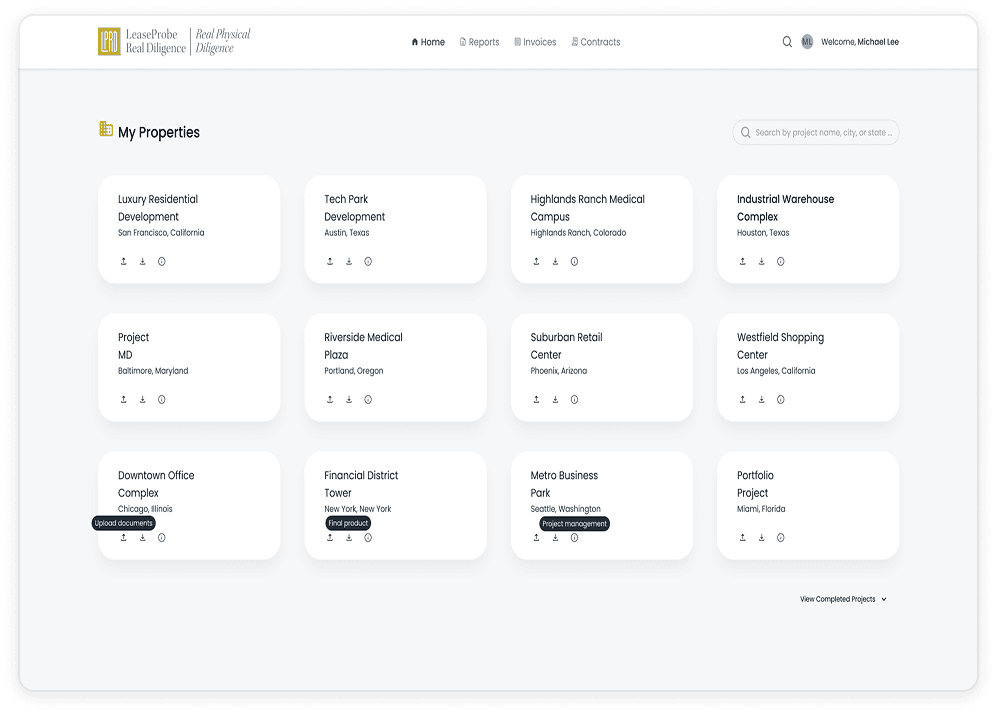This screenshot has width=997, height=714.
Task: Open Financial District Tower title
Action: [x=361, y=484]
